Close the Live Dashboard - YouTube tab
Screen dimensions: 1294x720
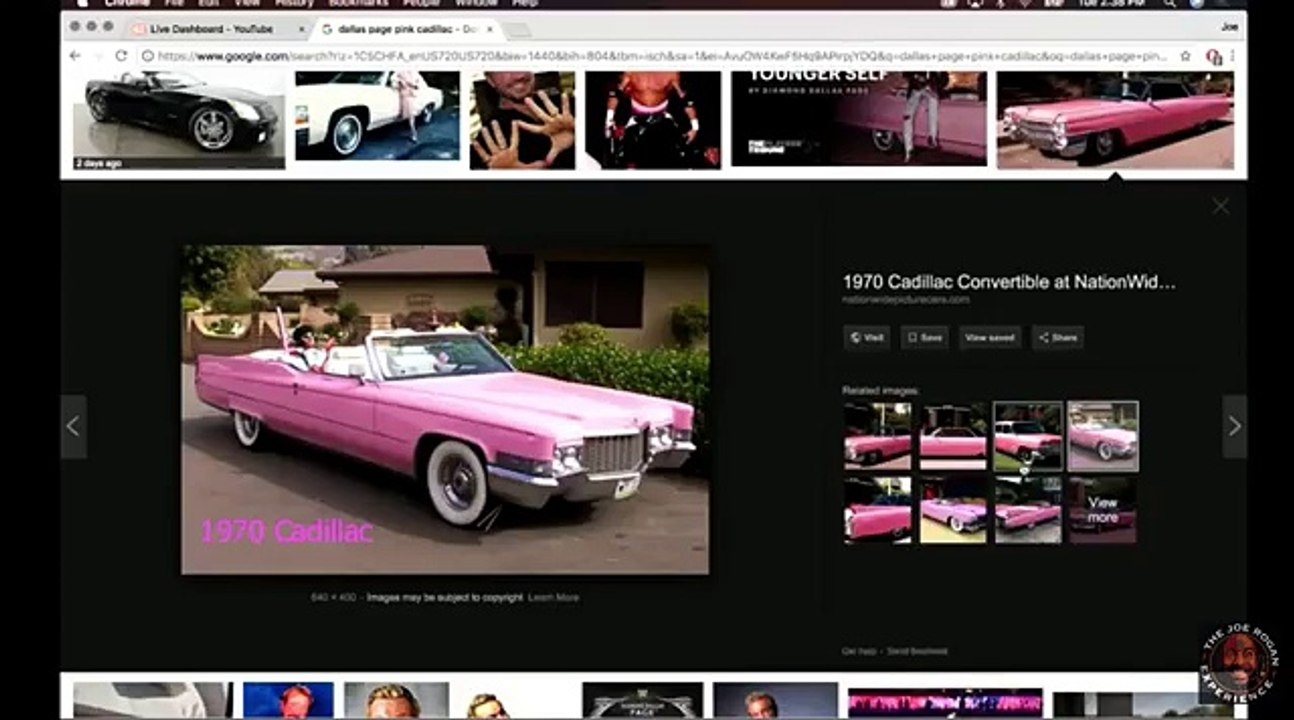302,29
